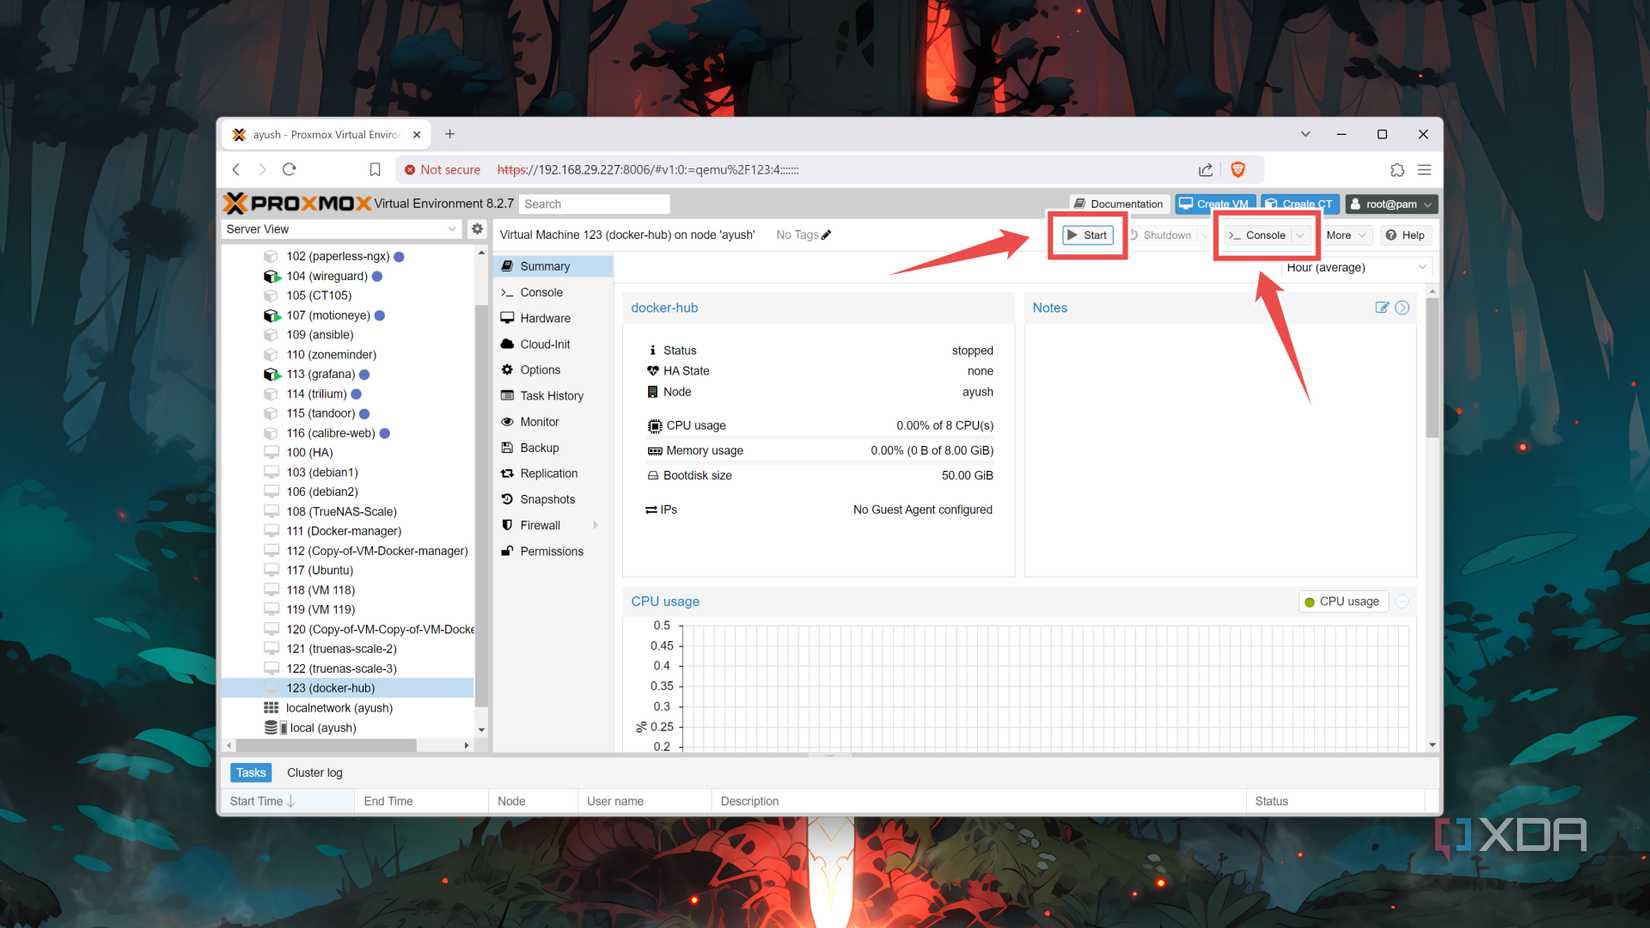Select container 104 (wireguard)
This screenshot has width=1650, height=928.
[x=327, y=276]
